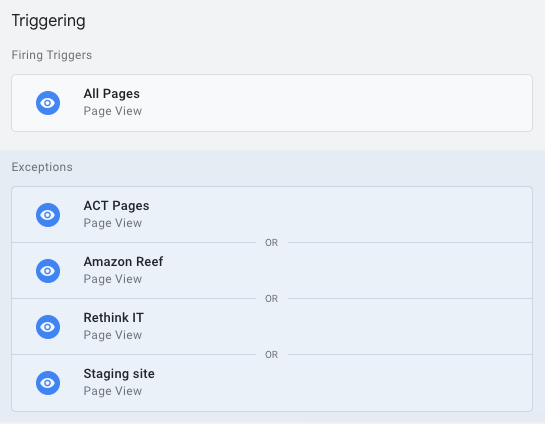Click the ACT Pages page view icon

click(48, 215)
